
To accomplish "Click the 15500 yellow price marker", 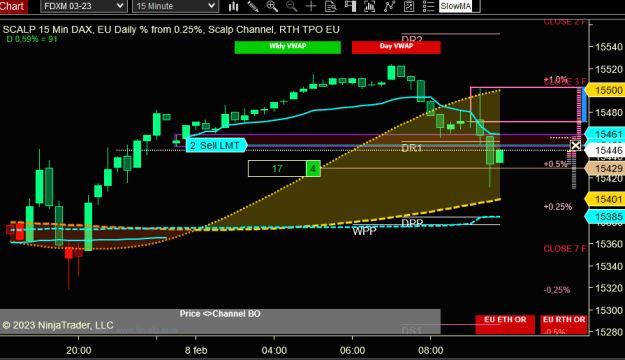I will pos(605,90).
